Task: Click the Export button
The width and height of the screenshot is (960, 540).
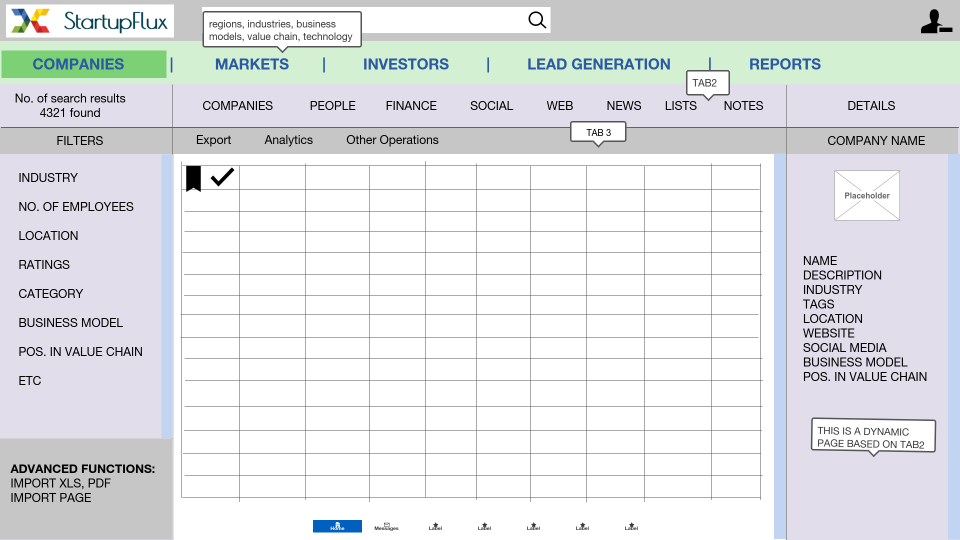Action: pos(213,140)
